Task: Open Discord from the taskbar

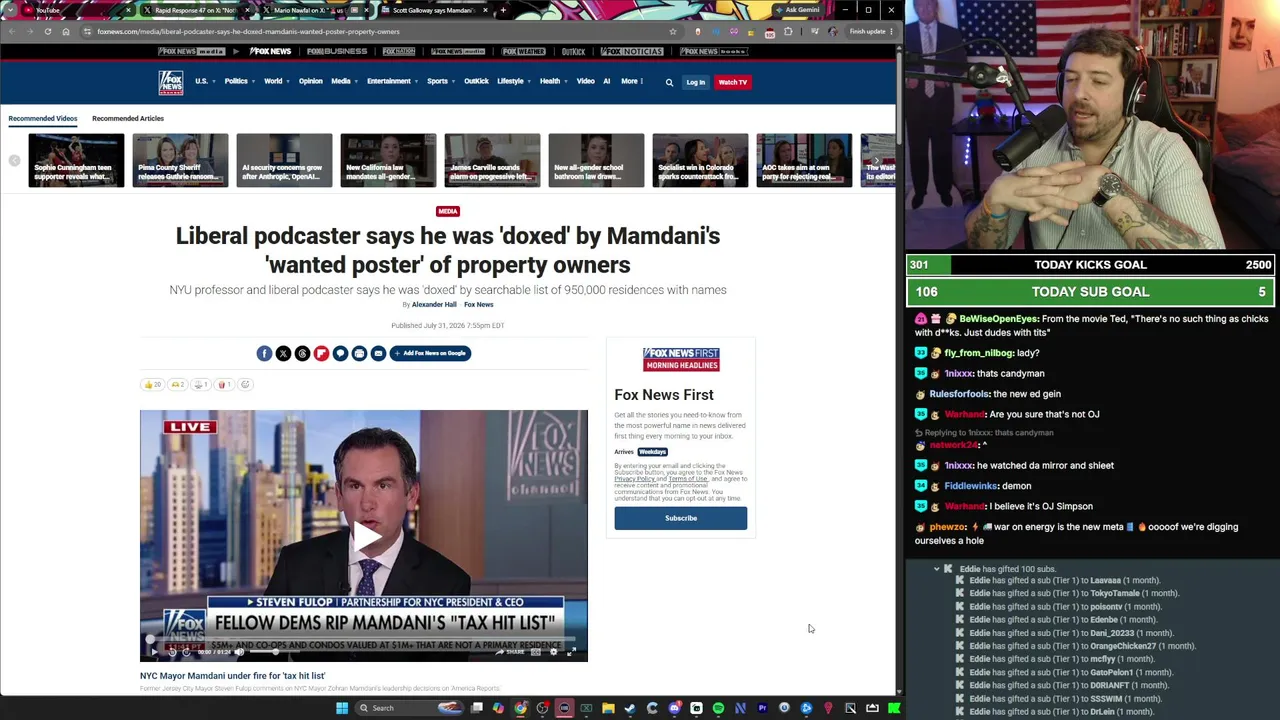Action: 674,708
